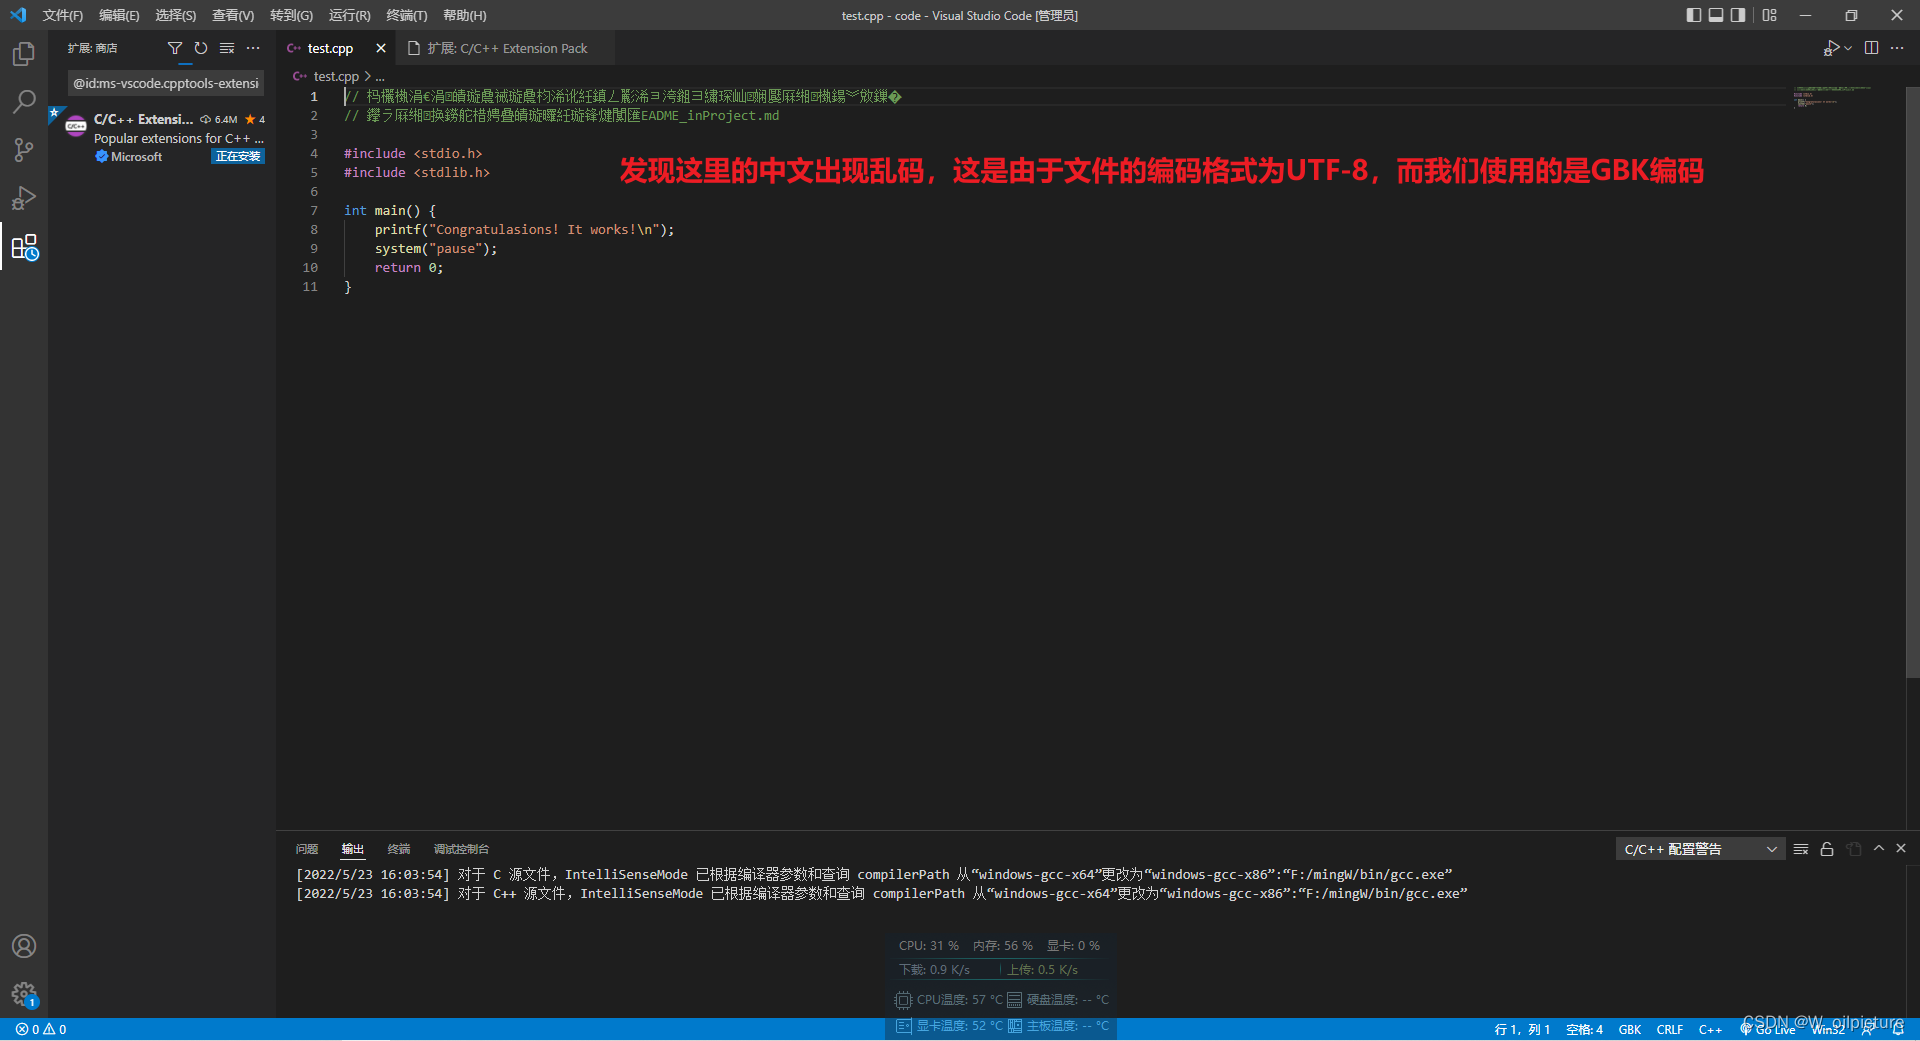Open the 编辑(E) menu
This screenshot has width=1920, height=1041.
click(x=119, y=15)
